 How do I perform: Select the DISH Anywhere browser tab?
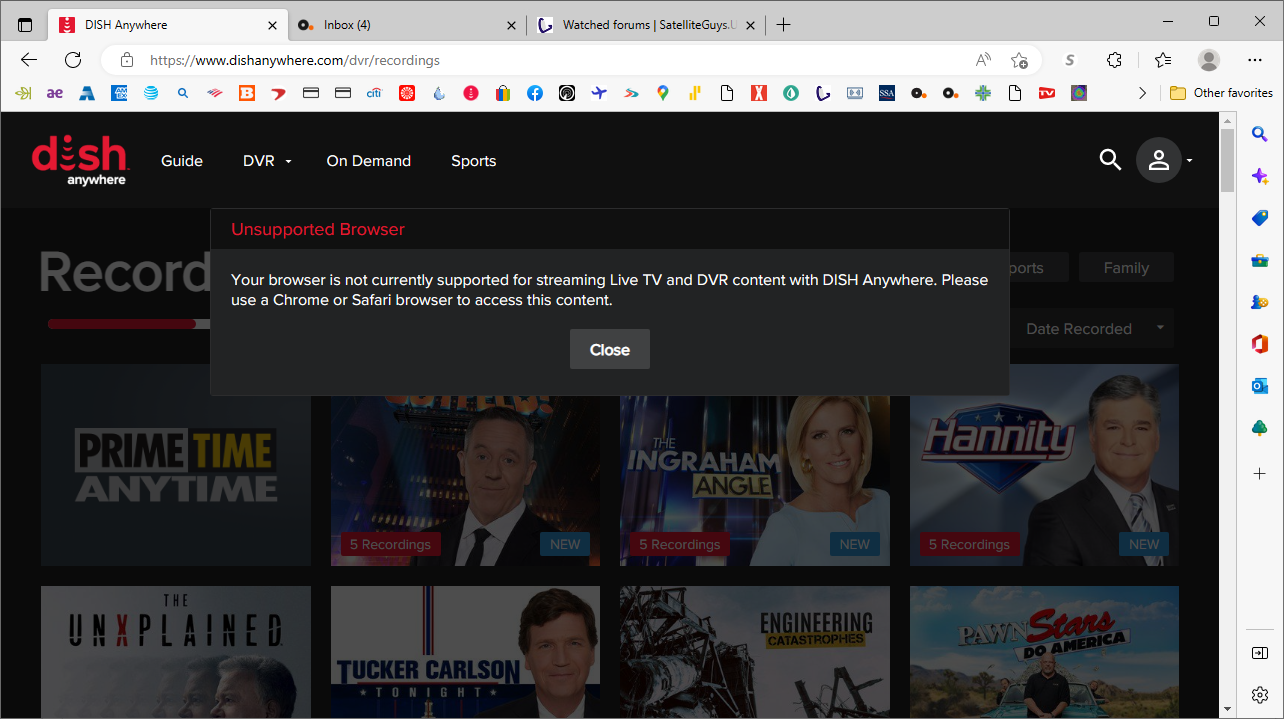pos(168,25)
